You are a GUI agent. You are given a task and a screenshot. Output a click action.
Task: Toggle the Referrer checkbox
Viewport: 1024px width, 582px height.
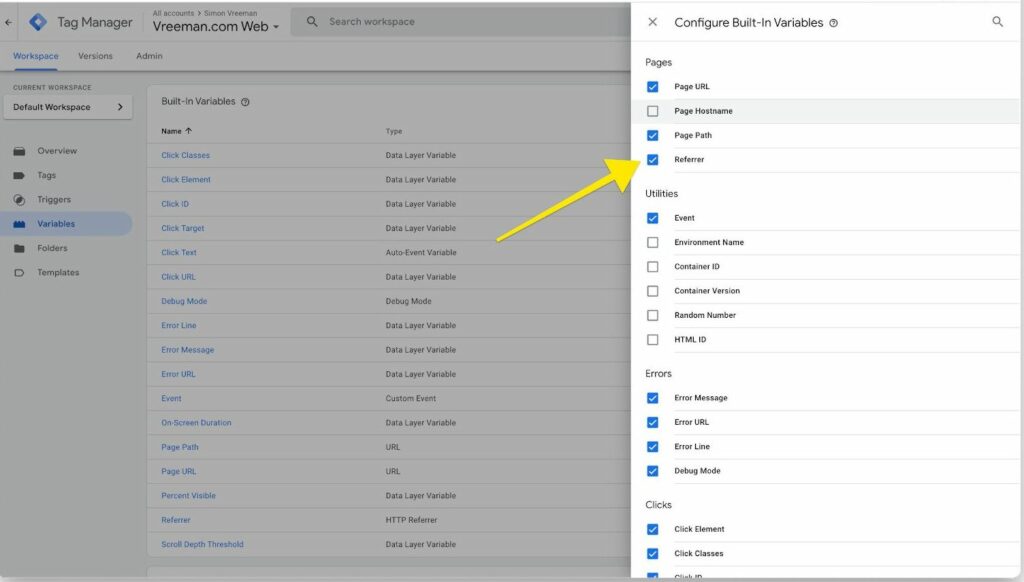[652, 159]
